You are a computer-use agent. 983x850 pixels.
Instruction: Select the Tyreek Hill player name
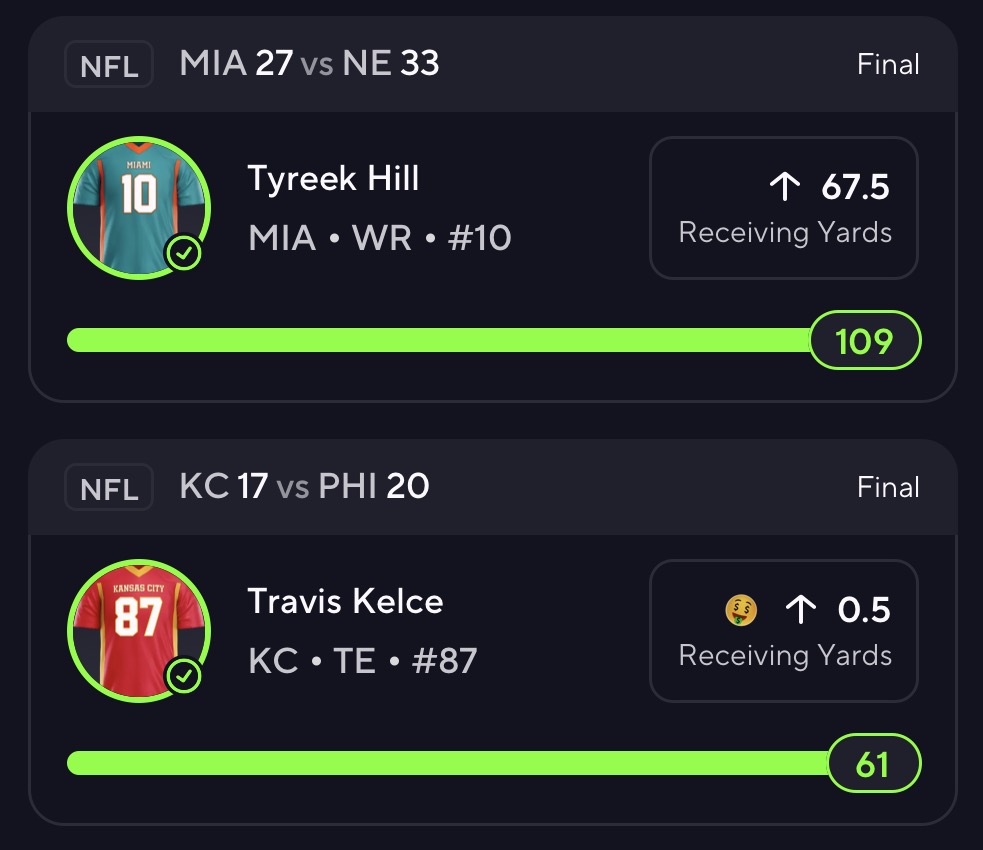point(333,179)
